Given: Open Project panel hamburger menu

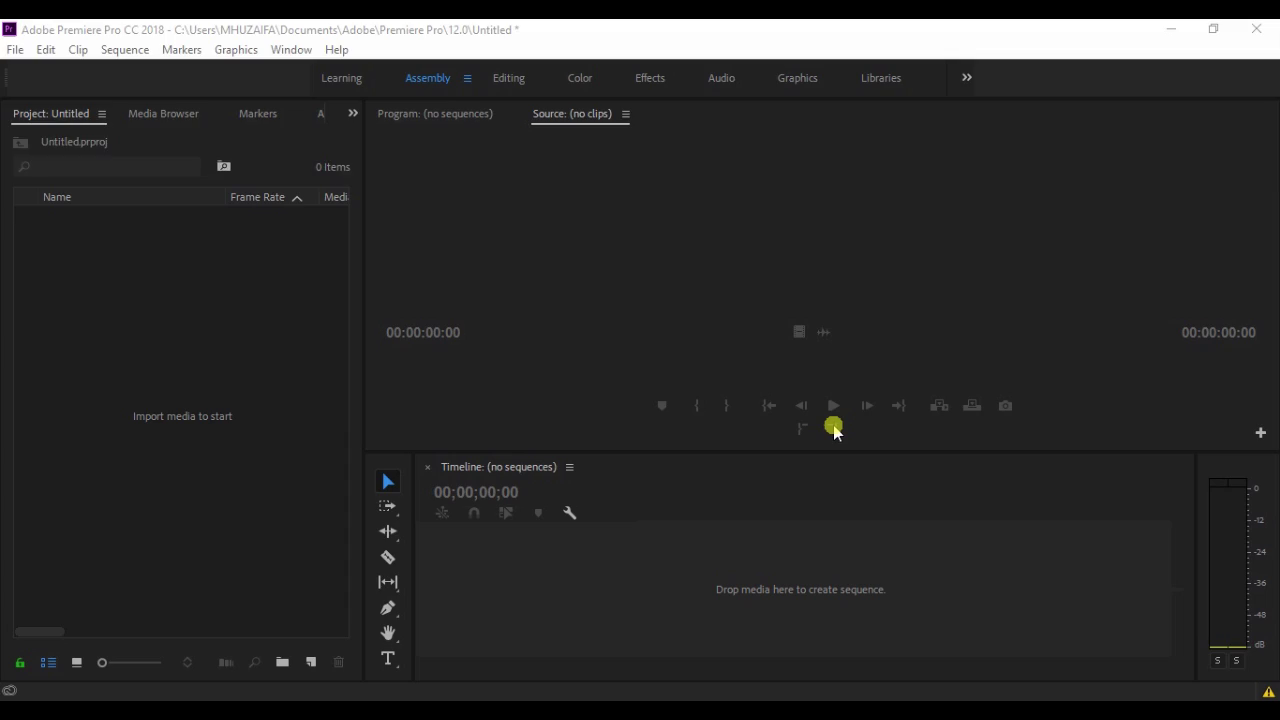Looking at the screenshot, I should 102,114.
